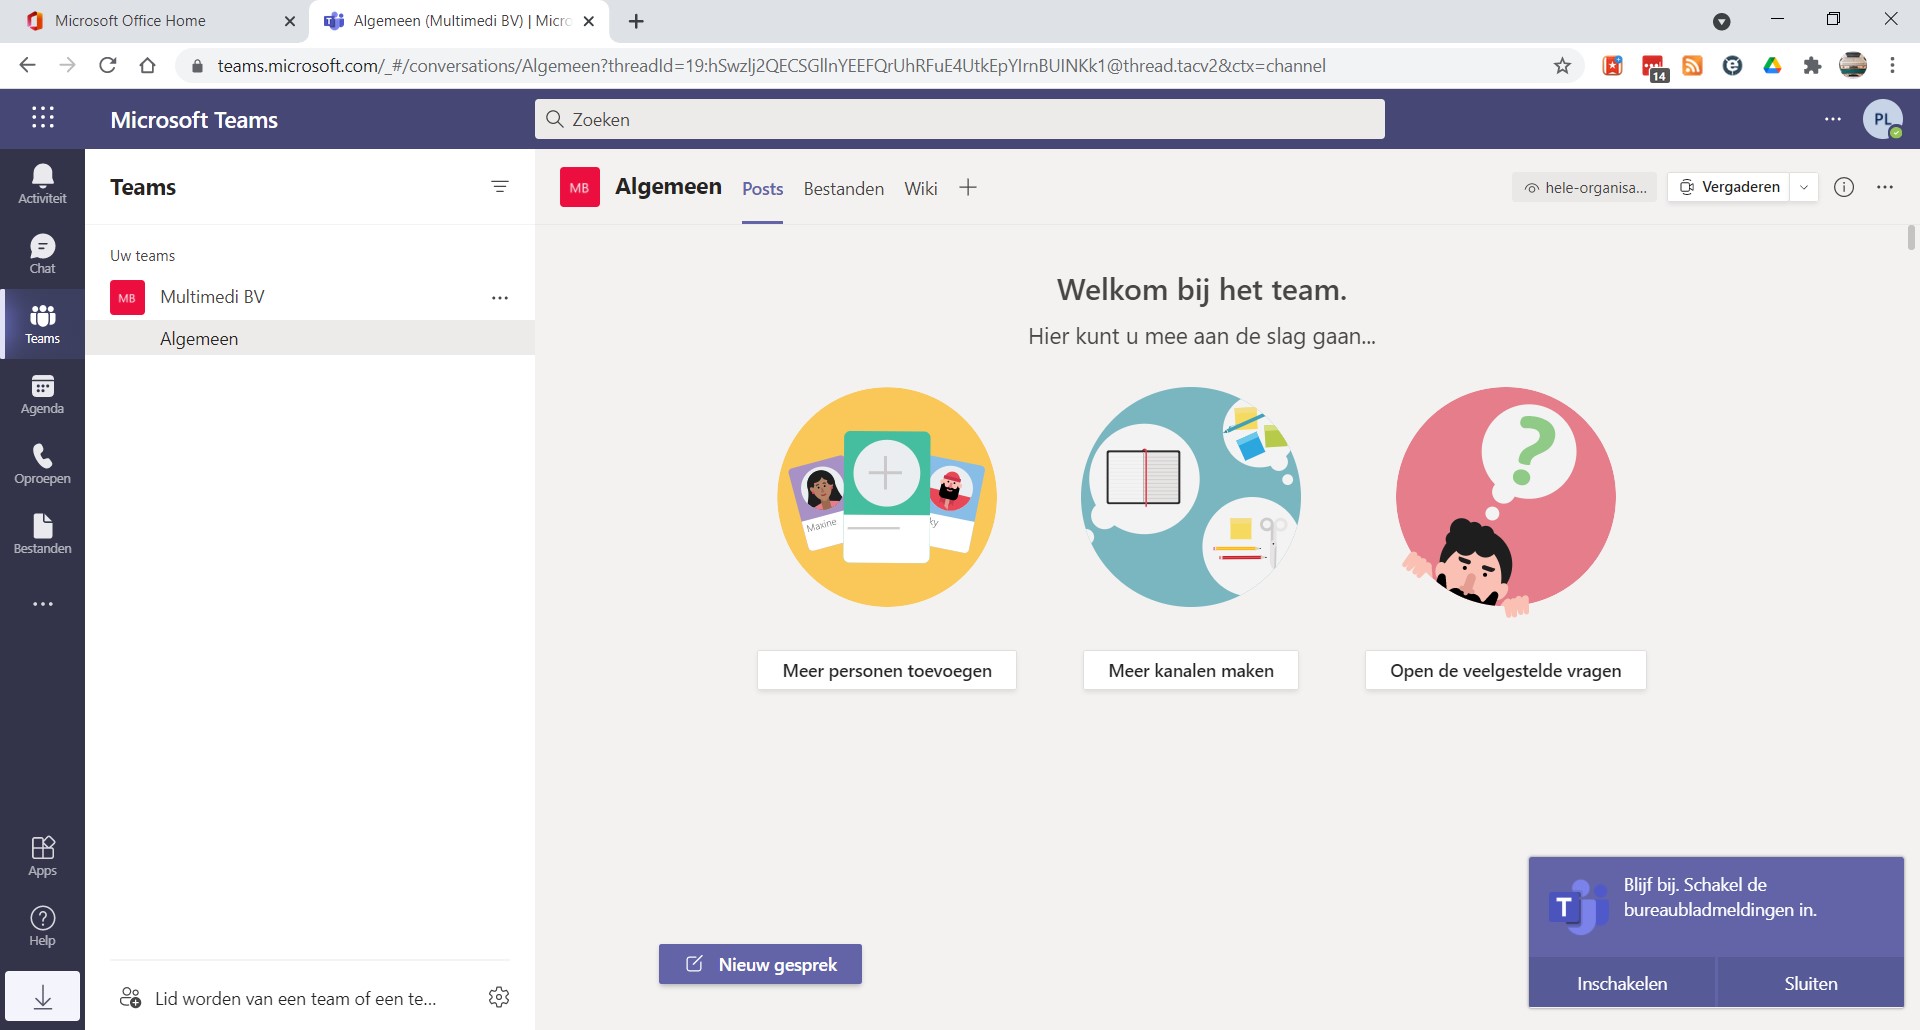Viewport: 1920px width, 1030px height.
Task: Click the Zoeken search field
Action: 960,119
